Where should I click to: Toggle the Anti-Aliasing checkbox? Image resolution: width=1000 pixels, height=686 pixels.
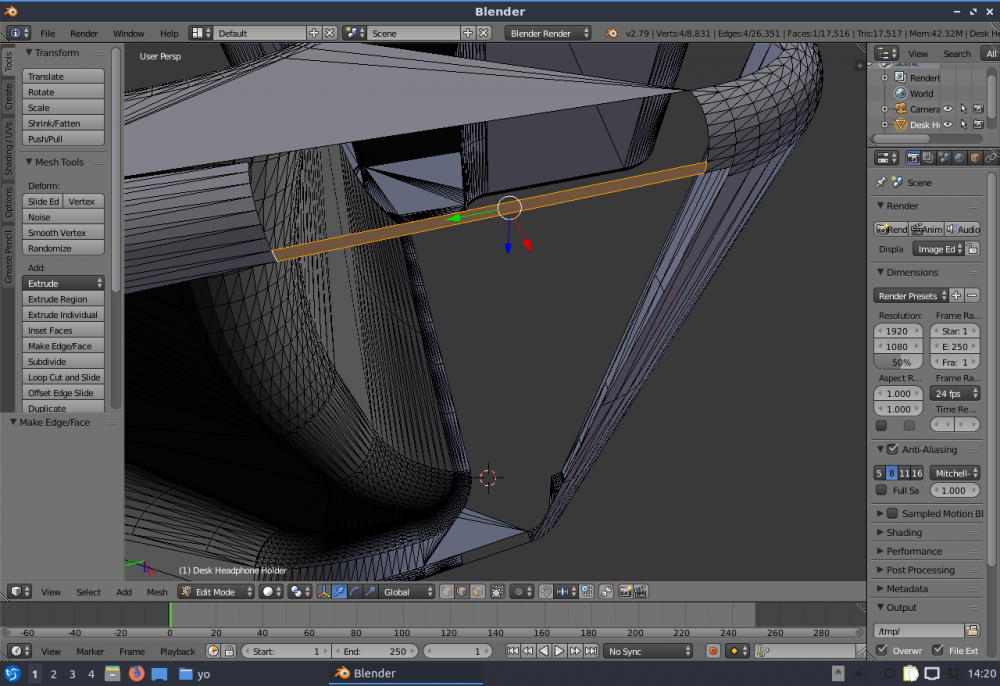click(892, 450)
